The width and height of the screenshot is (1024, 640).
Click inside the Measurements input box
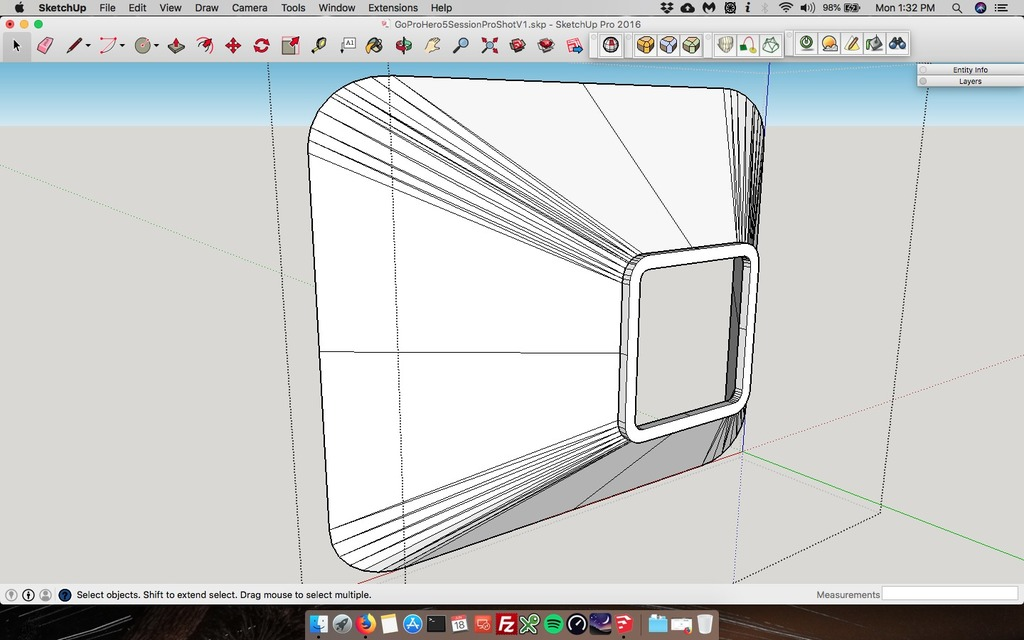(x=950, y=594)
